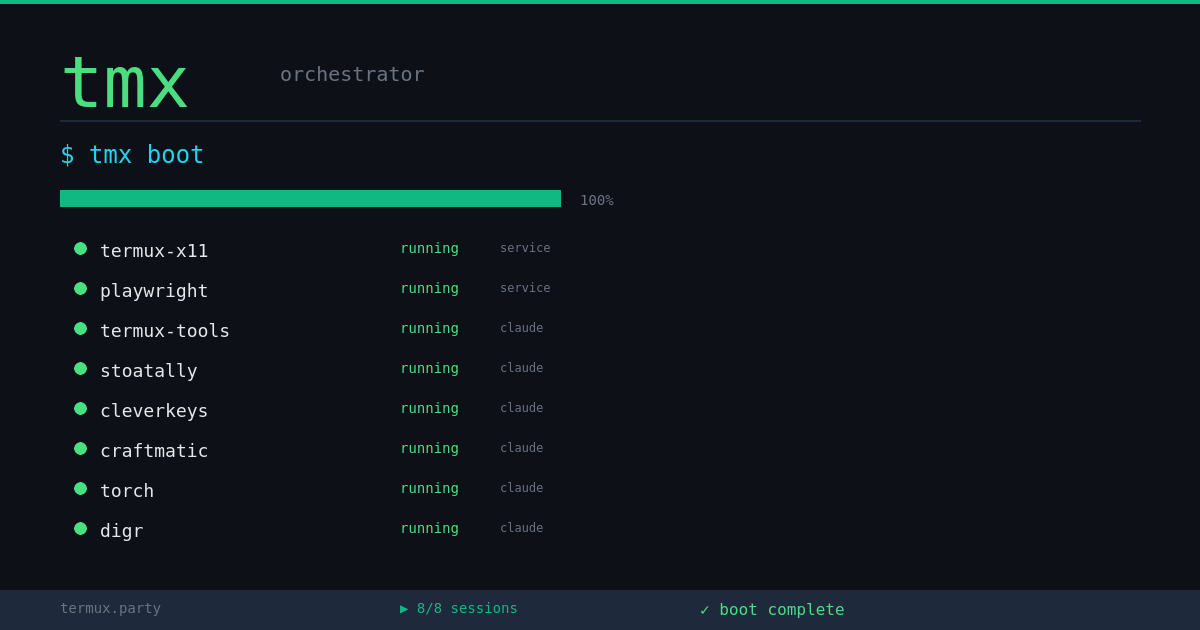
Task: Click the green status dot for playwright
Action: (80, 289)
